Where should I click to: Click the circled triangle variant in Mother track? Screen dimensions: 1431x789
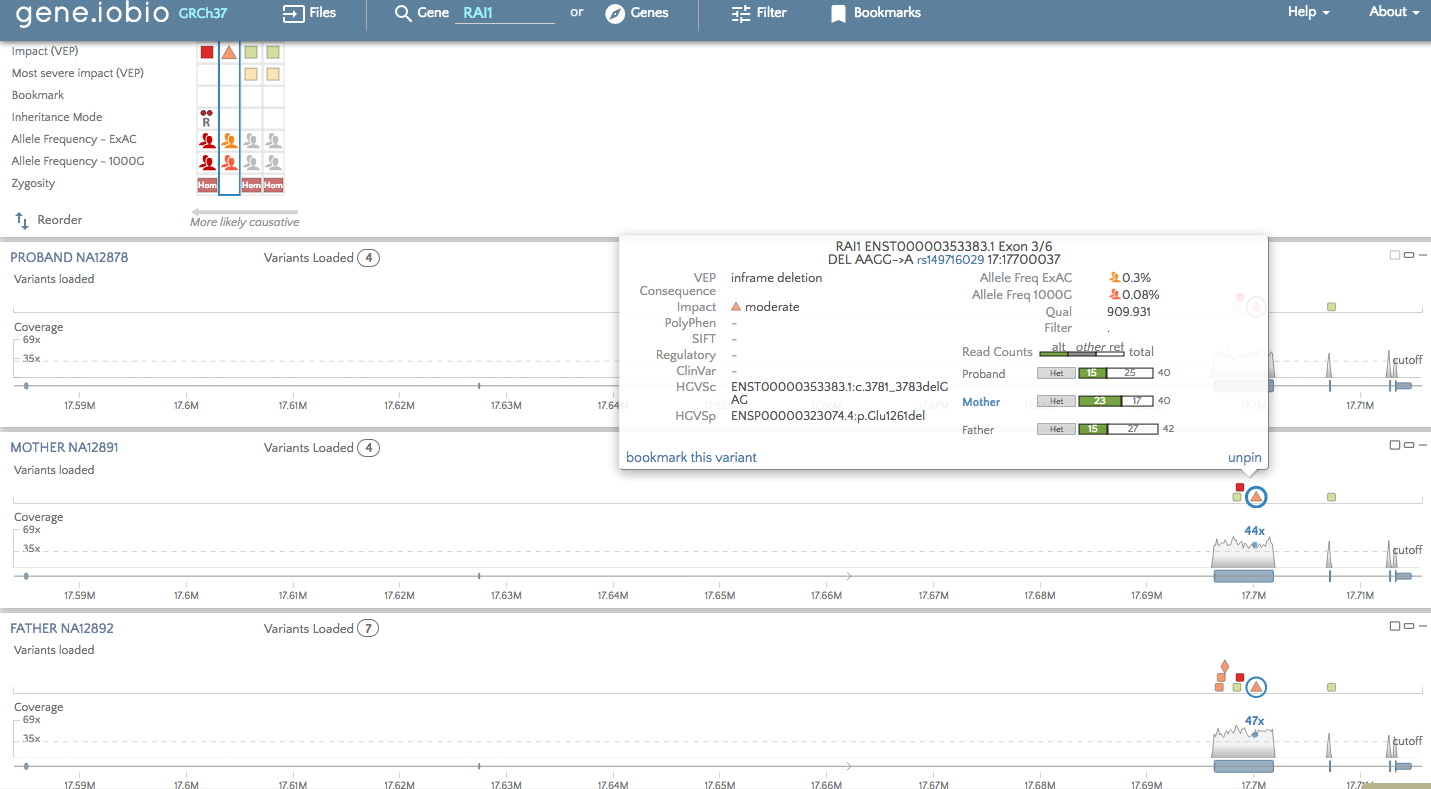coord(1256,497)
